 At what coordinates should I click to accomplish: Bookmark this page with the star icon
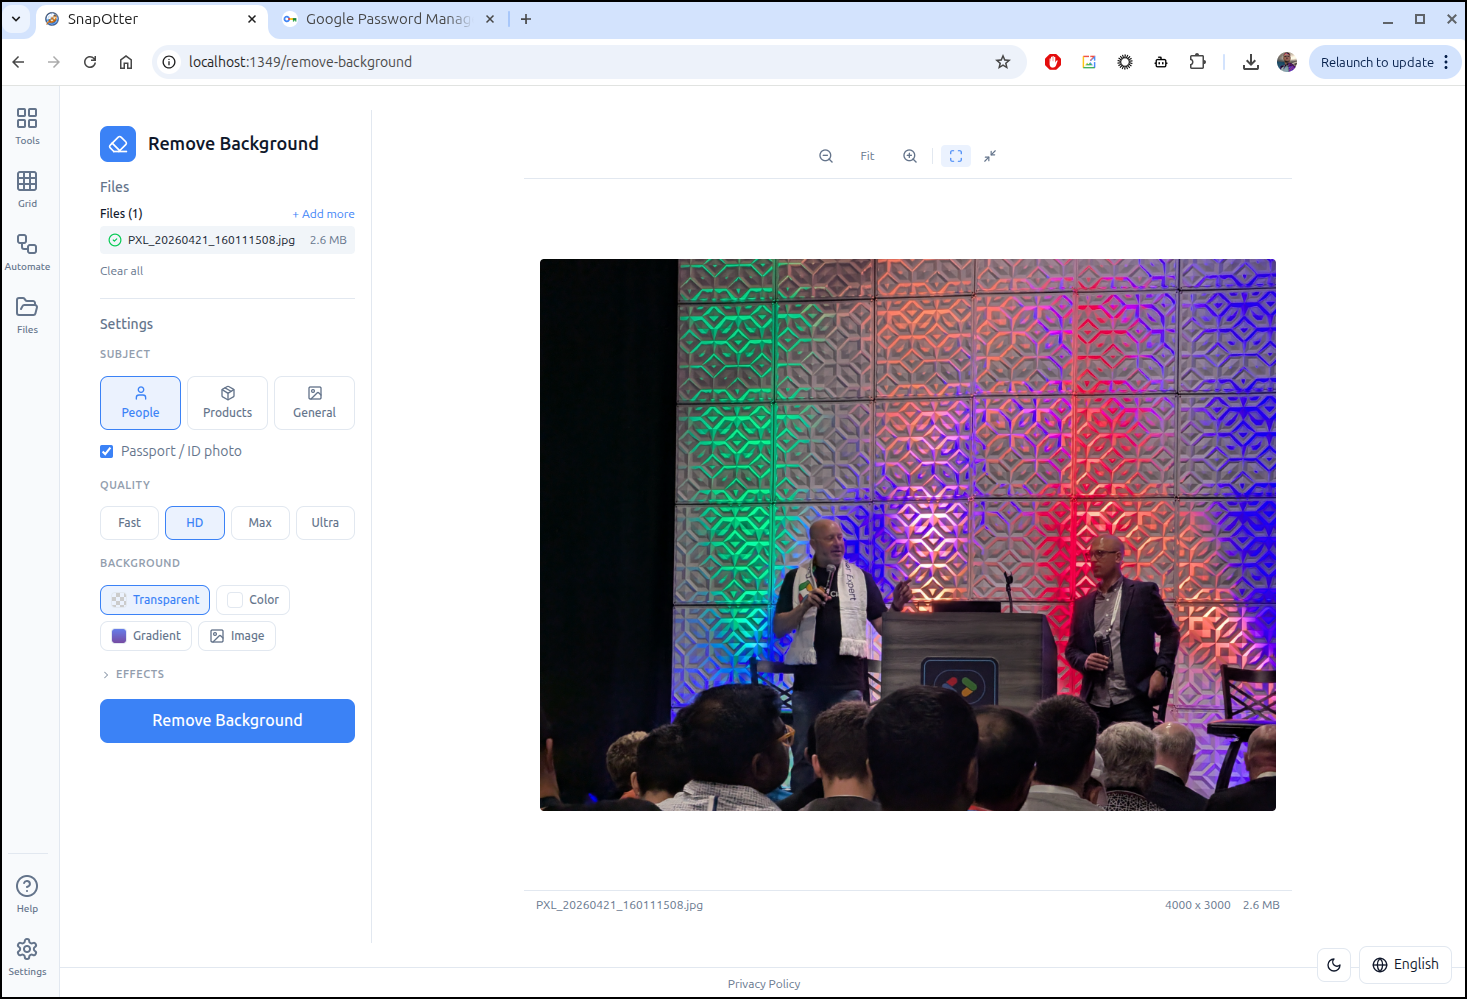pos(1003,62)
